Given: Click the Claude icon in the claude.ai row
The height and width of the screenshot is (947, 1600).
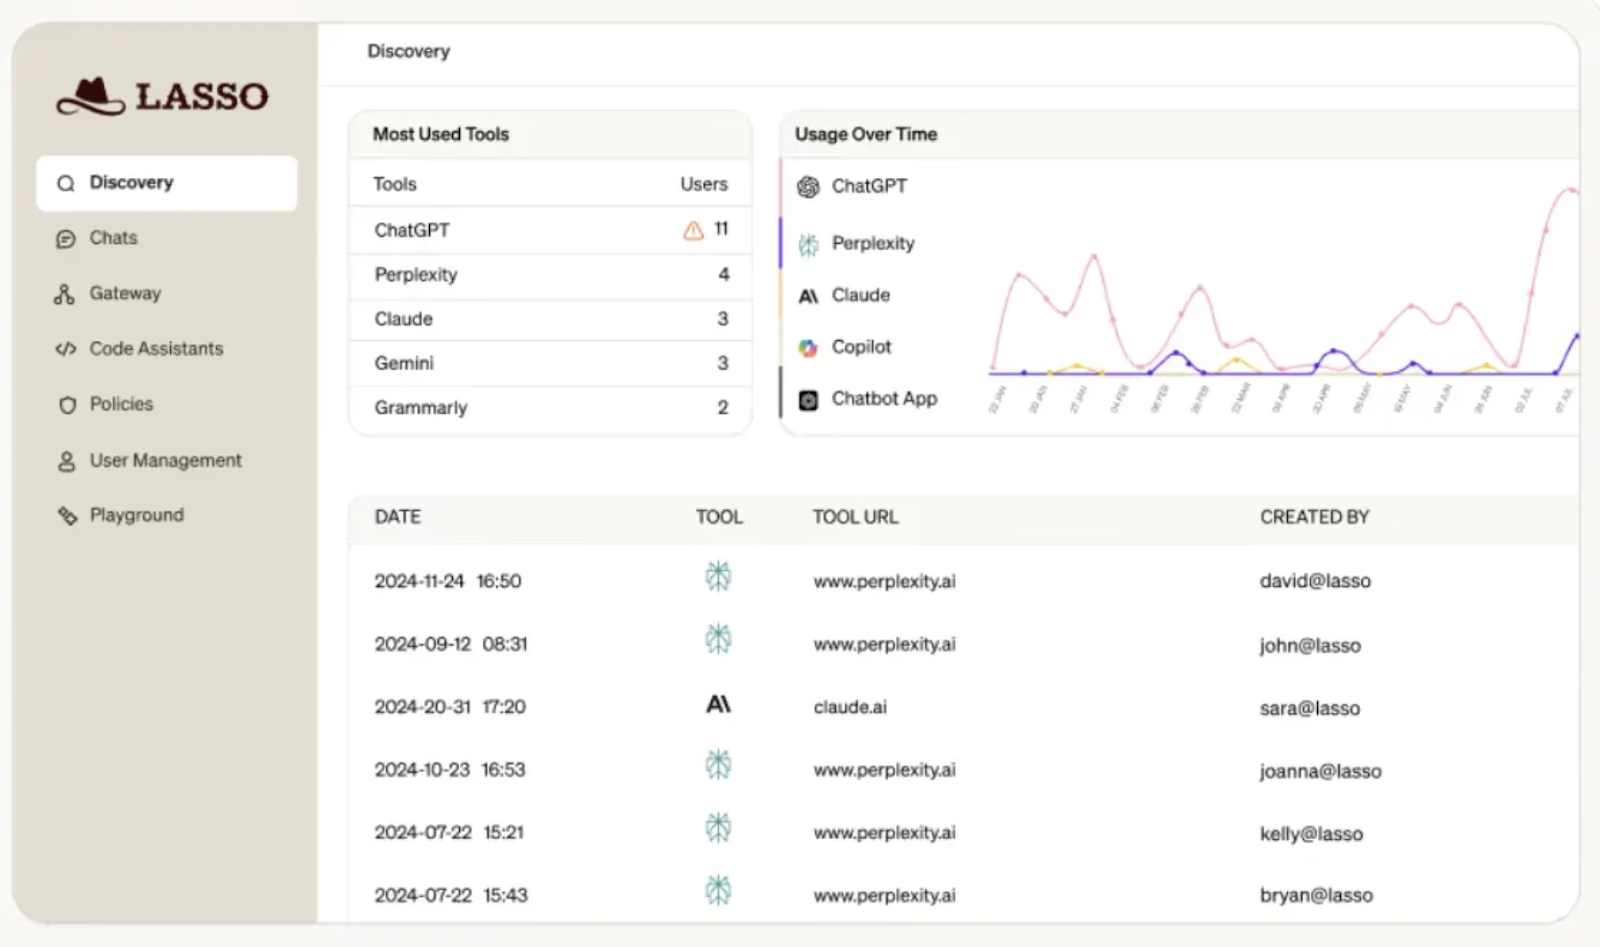Looking at the screenshot, I should [719, 705].
